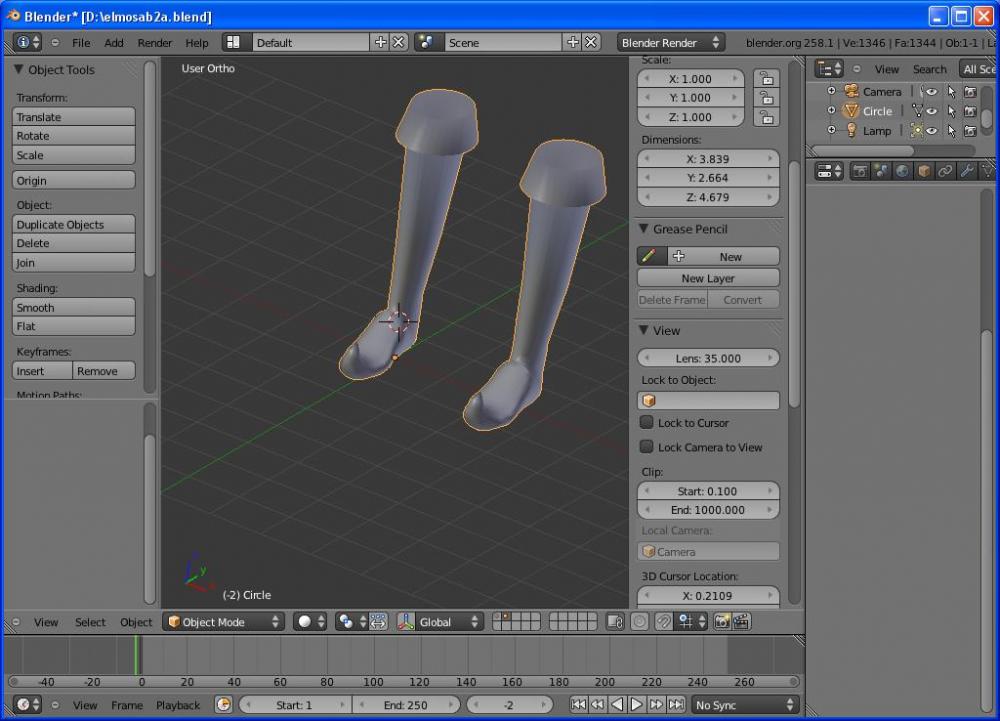
Task: Enable the Lock to Cursor checkbox
Action: click(647, 423)
